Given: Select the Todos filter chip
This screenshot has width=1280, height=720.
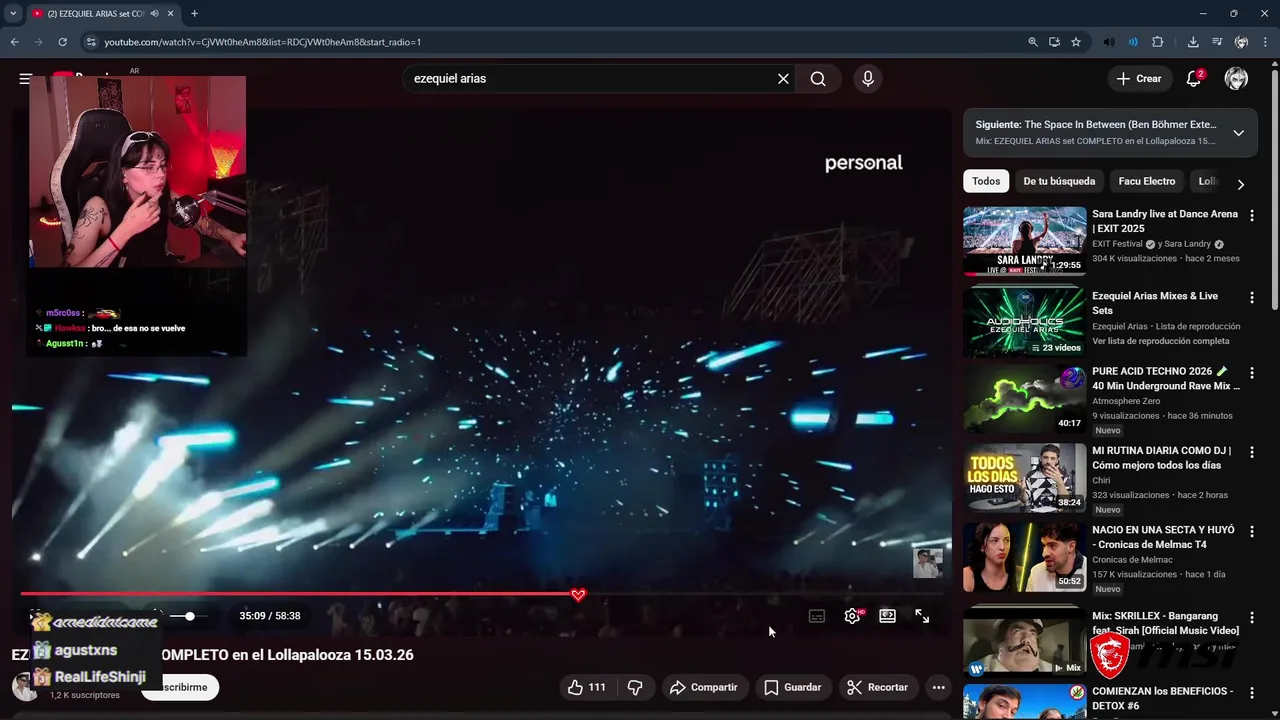Looking at the screenshot, I should 986,181.
